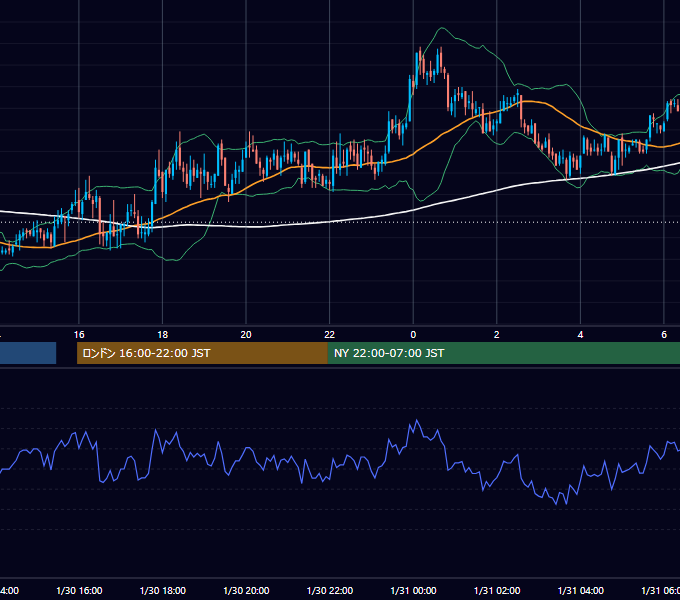Click the "18" hour label on price chart axis
Viewport: 680px width, 600px height.
point(163,335)
